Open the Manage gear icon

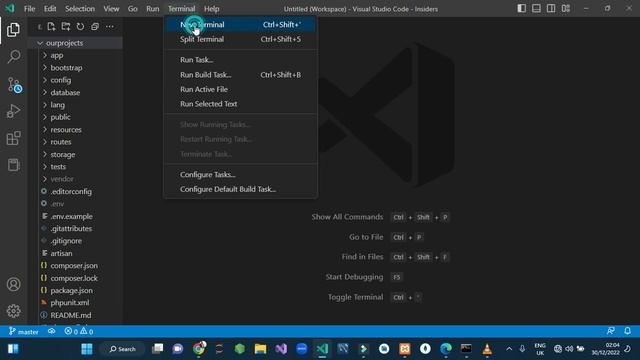coord(13,311)
